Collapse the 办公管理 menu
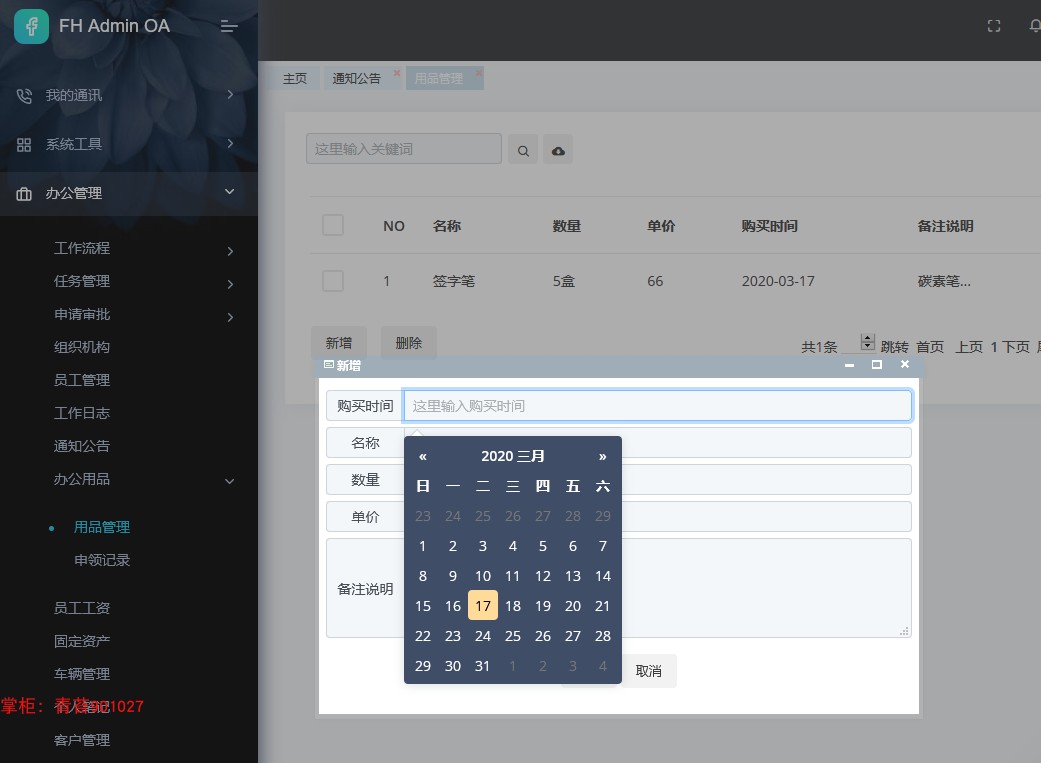The width and height of the screenshot is (1041, 763). [x=230, y=192]
